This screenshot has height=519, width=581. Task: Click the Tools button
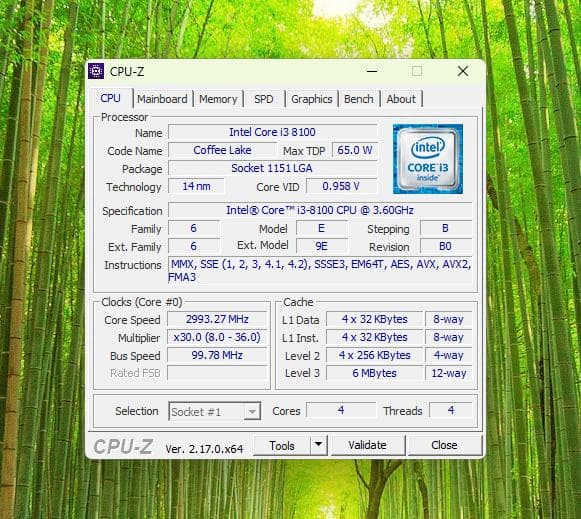coord(282,445)
